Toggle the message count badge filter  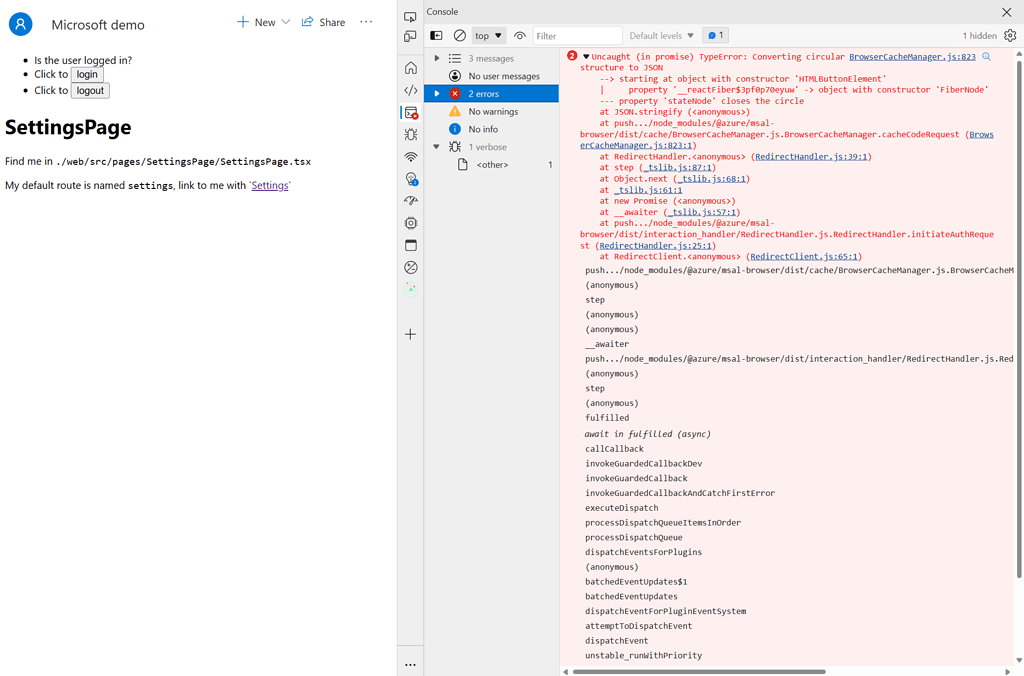coord(713,35)
